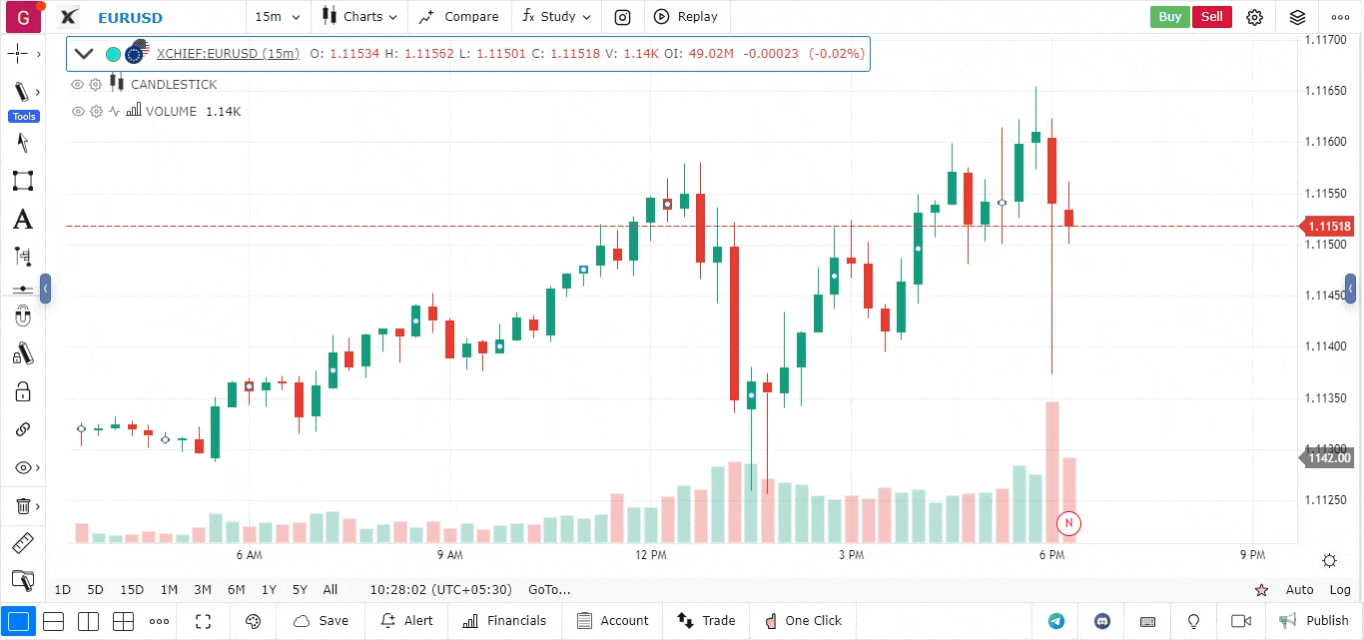Click the green Buy button
Viewport: 1364px width, 640px height.
pyautogui.click(x=1169, y=17)
